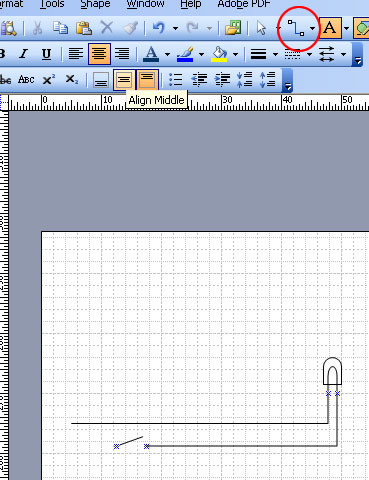Click the Redo arrow icon

pos(193,28)
